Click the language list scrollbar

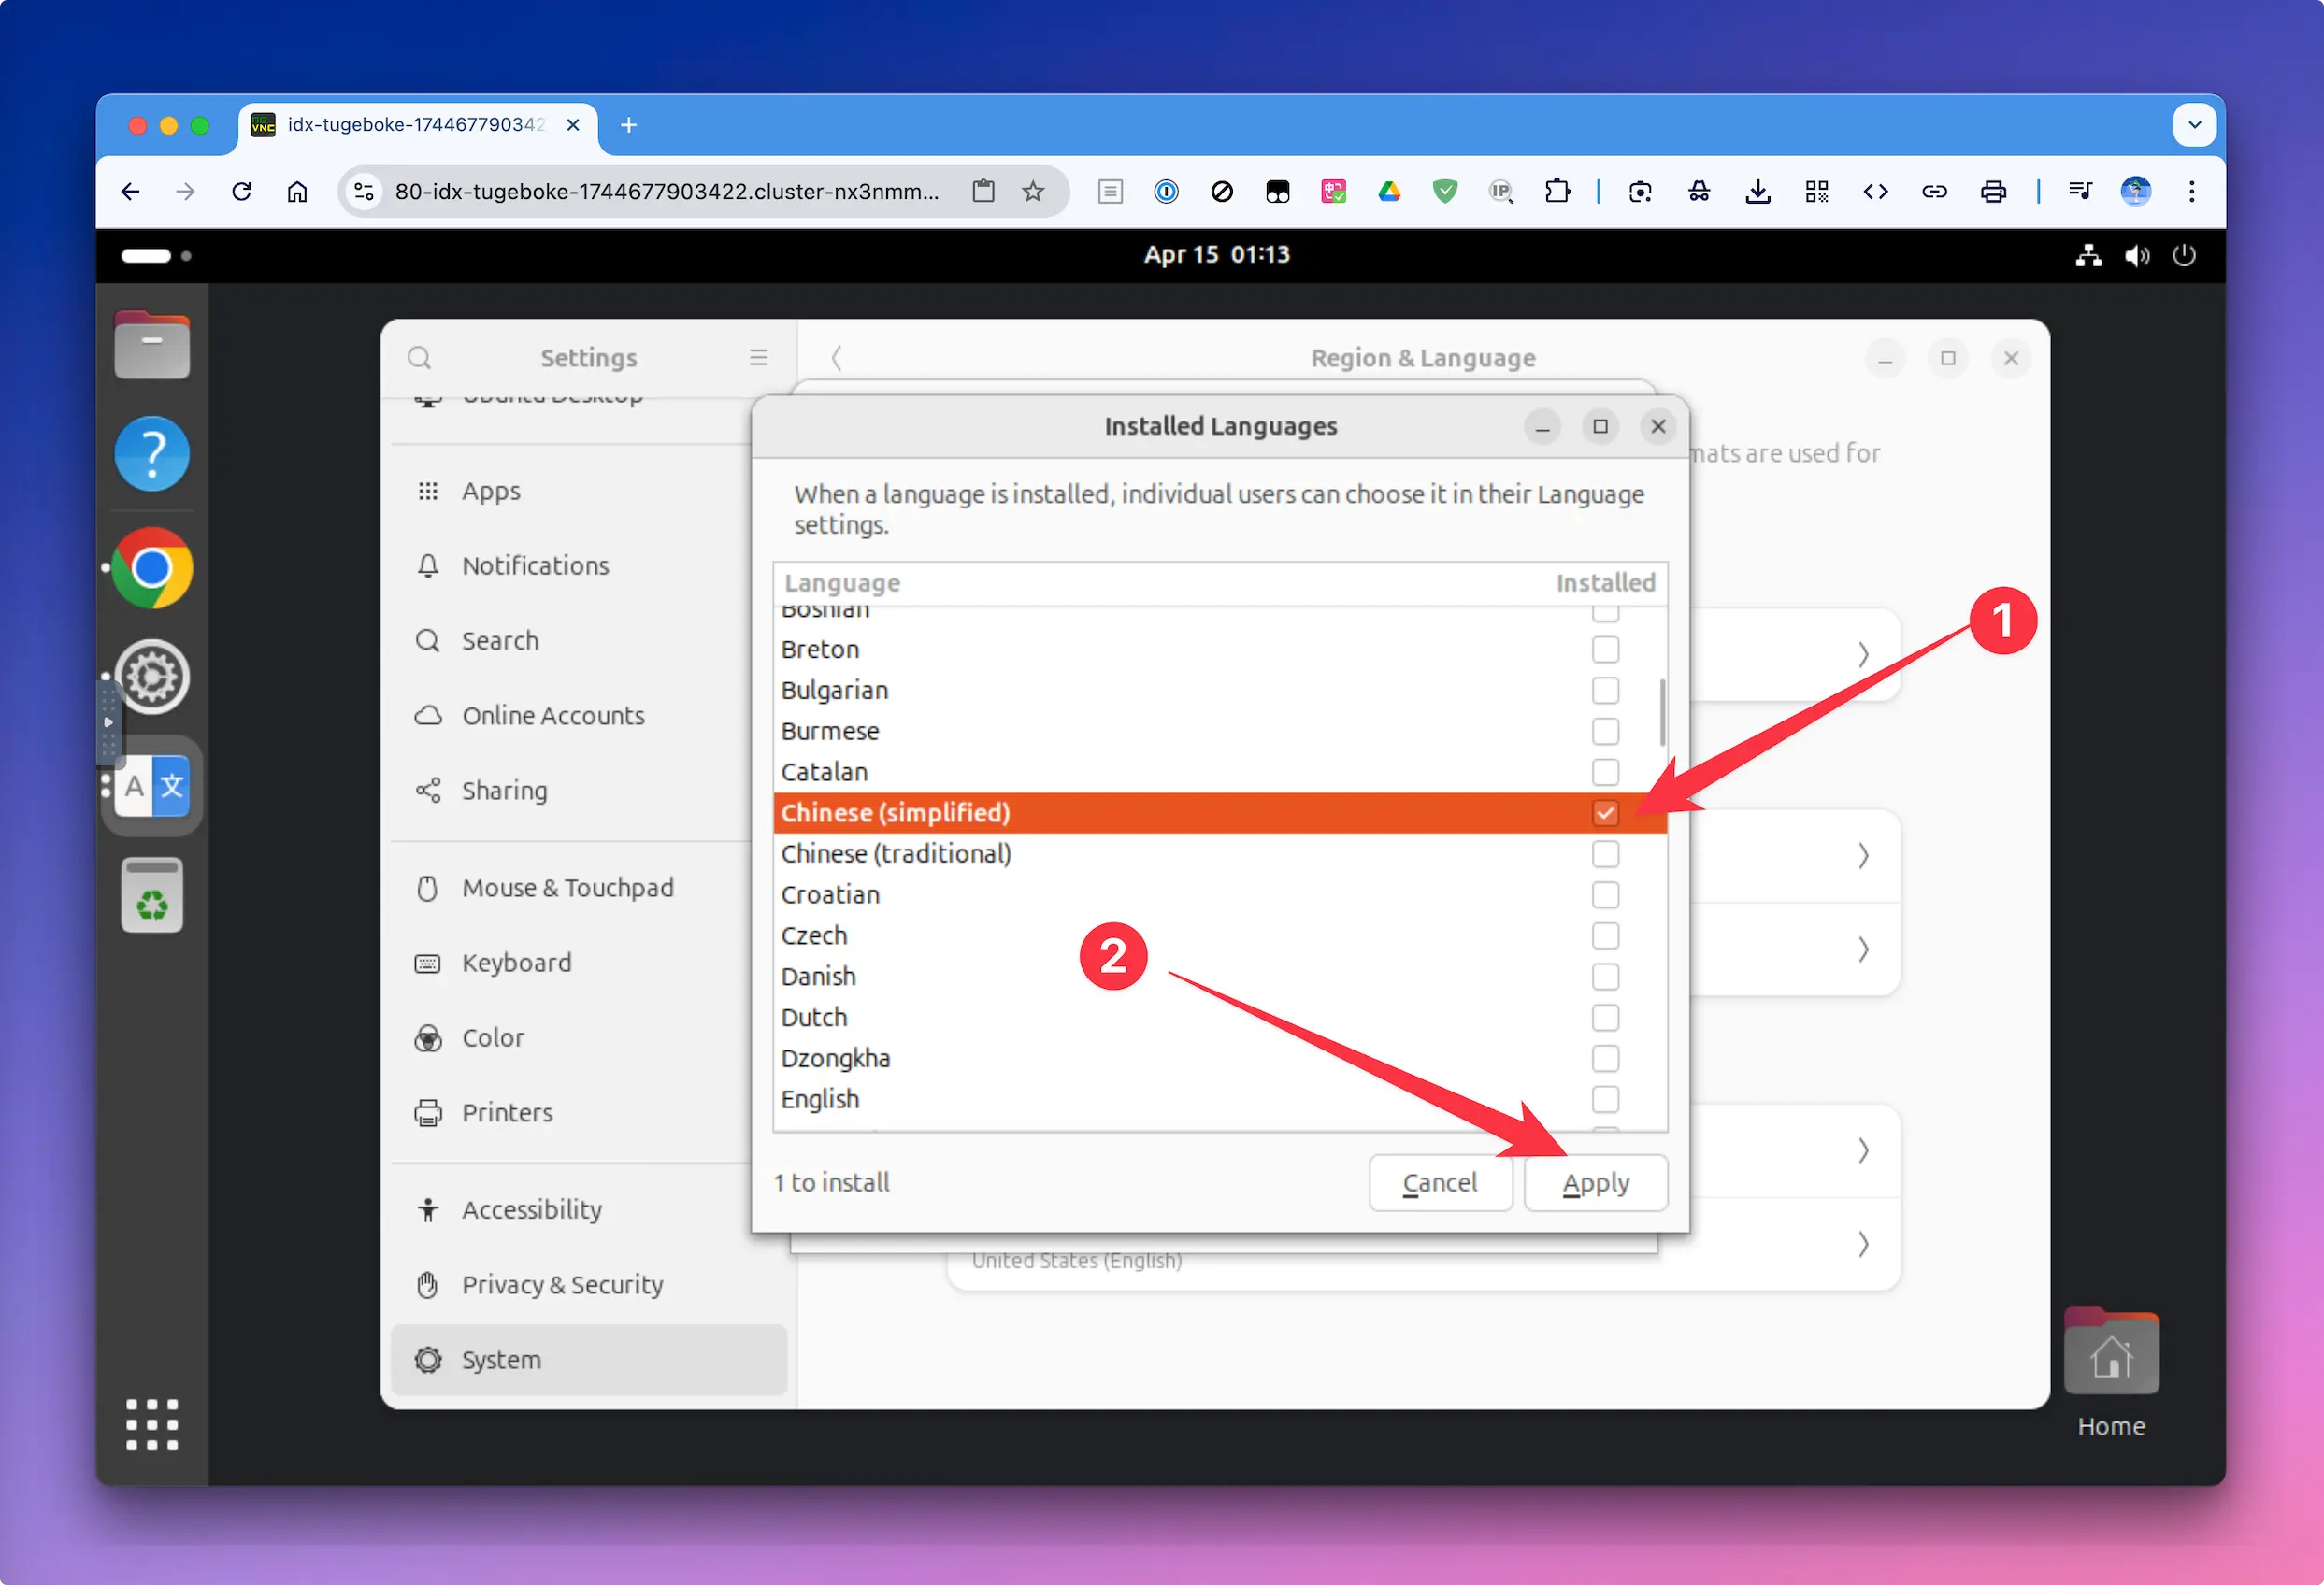point(1662,712)
